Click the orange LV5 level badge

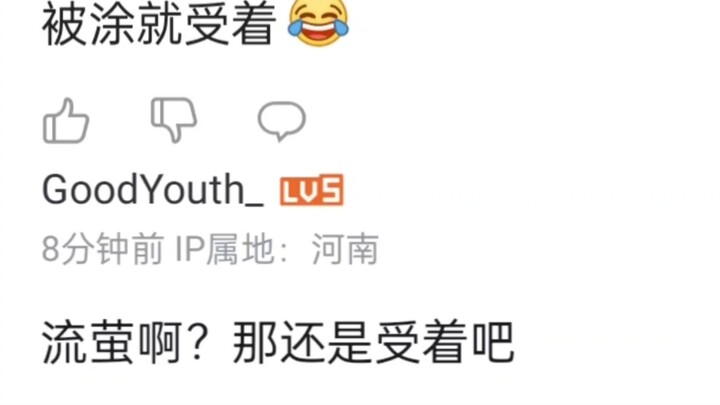(x=312, y=190)
